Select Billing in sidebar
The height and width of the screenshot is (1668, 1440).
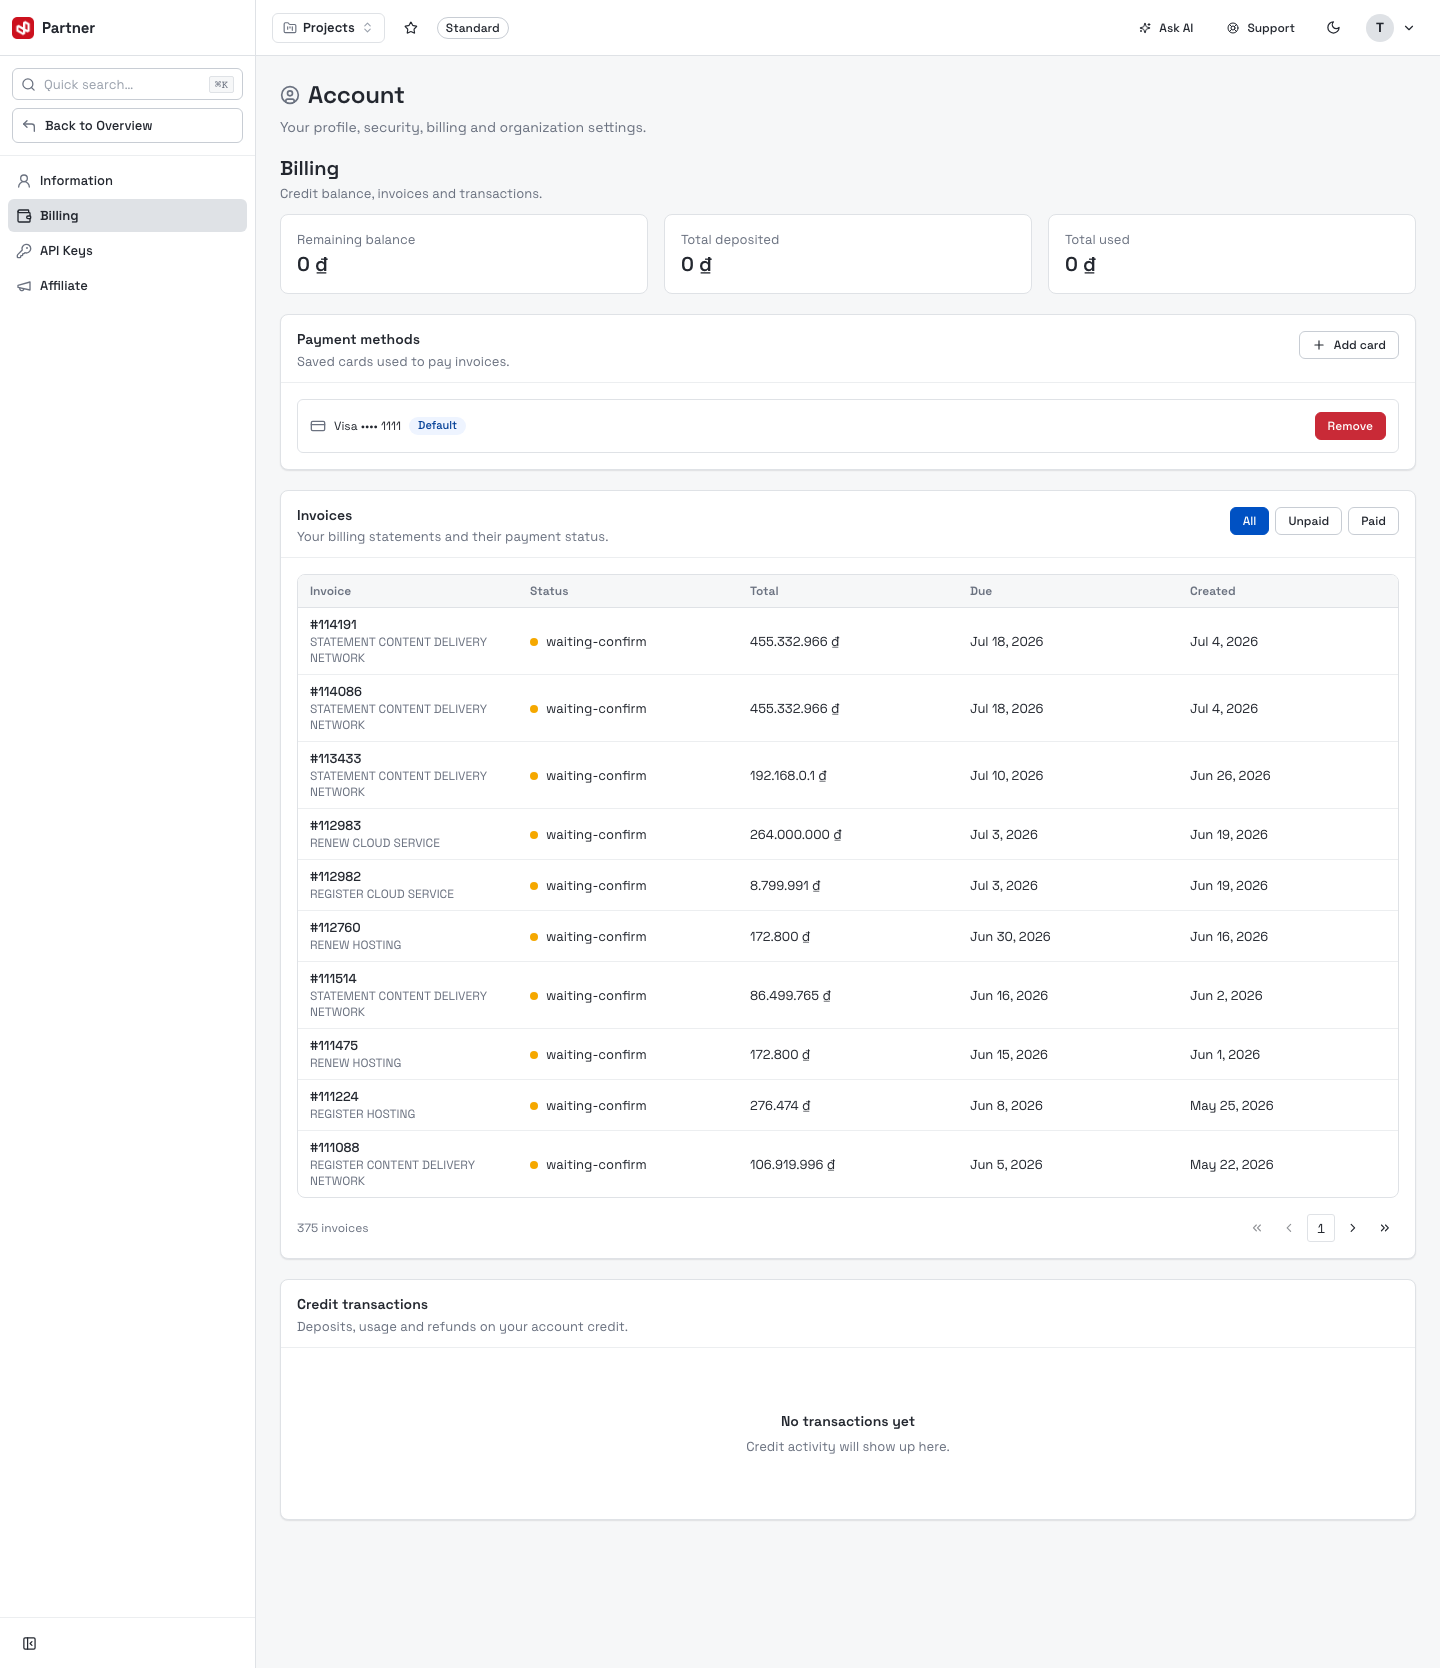point(127,216)
